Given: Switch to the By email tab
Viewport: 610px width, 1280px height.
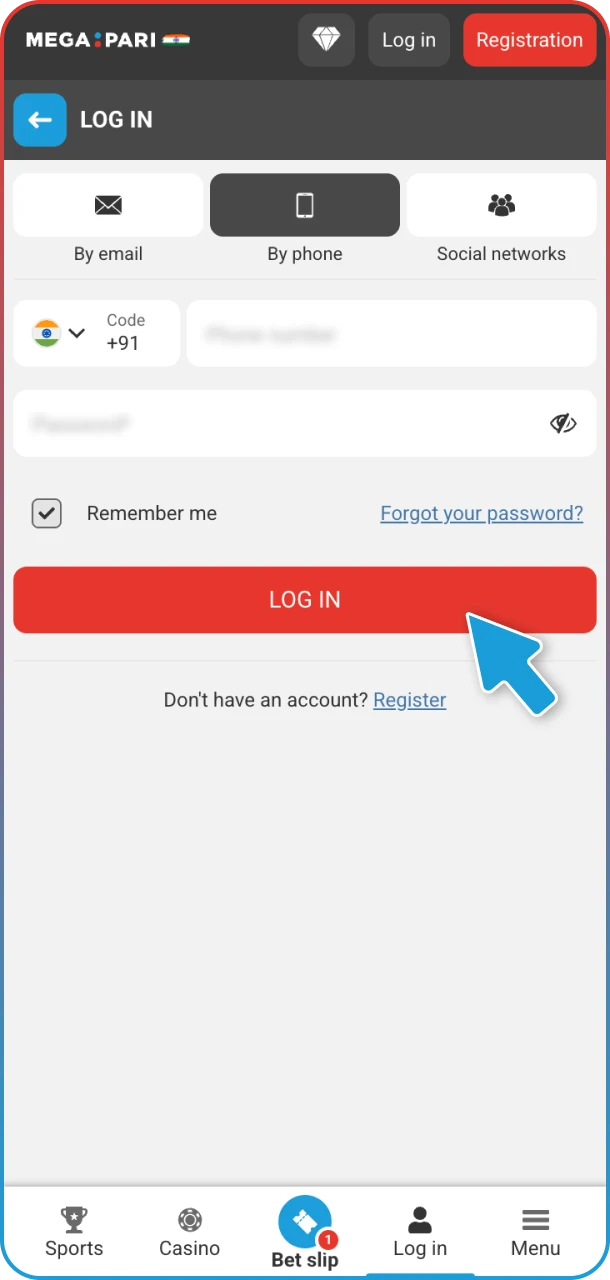Looking at the screenshot, I should pyautogui.click(x=108, y=219).
